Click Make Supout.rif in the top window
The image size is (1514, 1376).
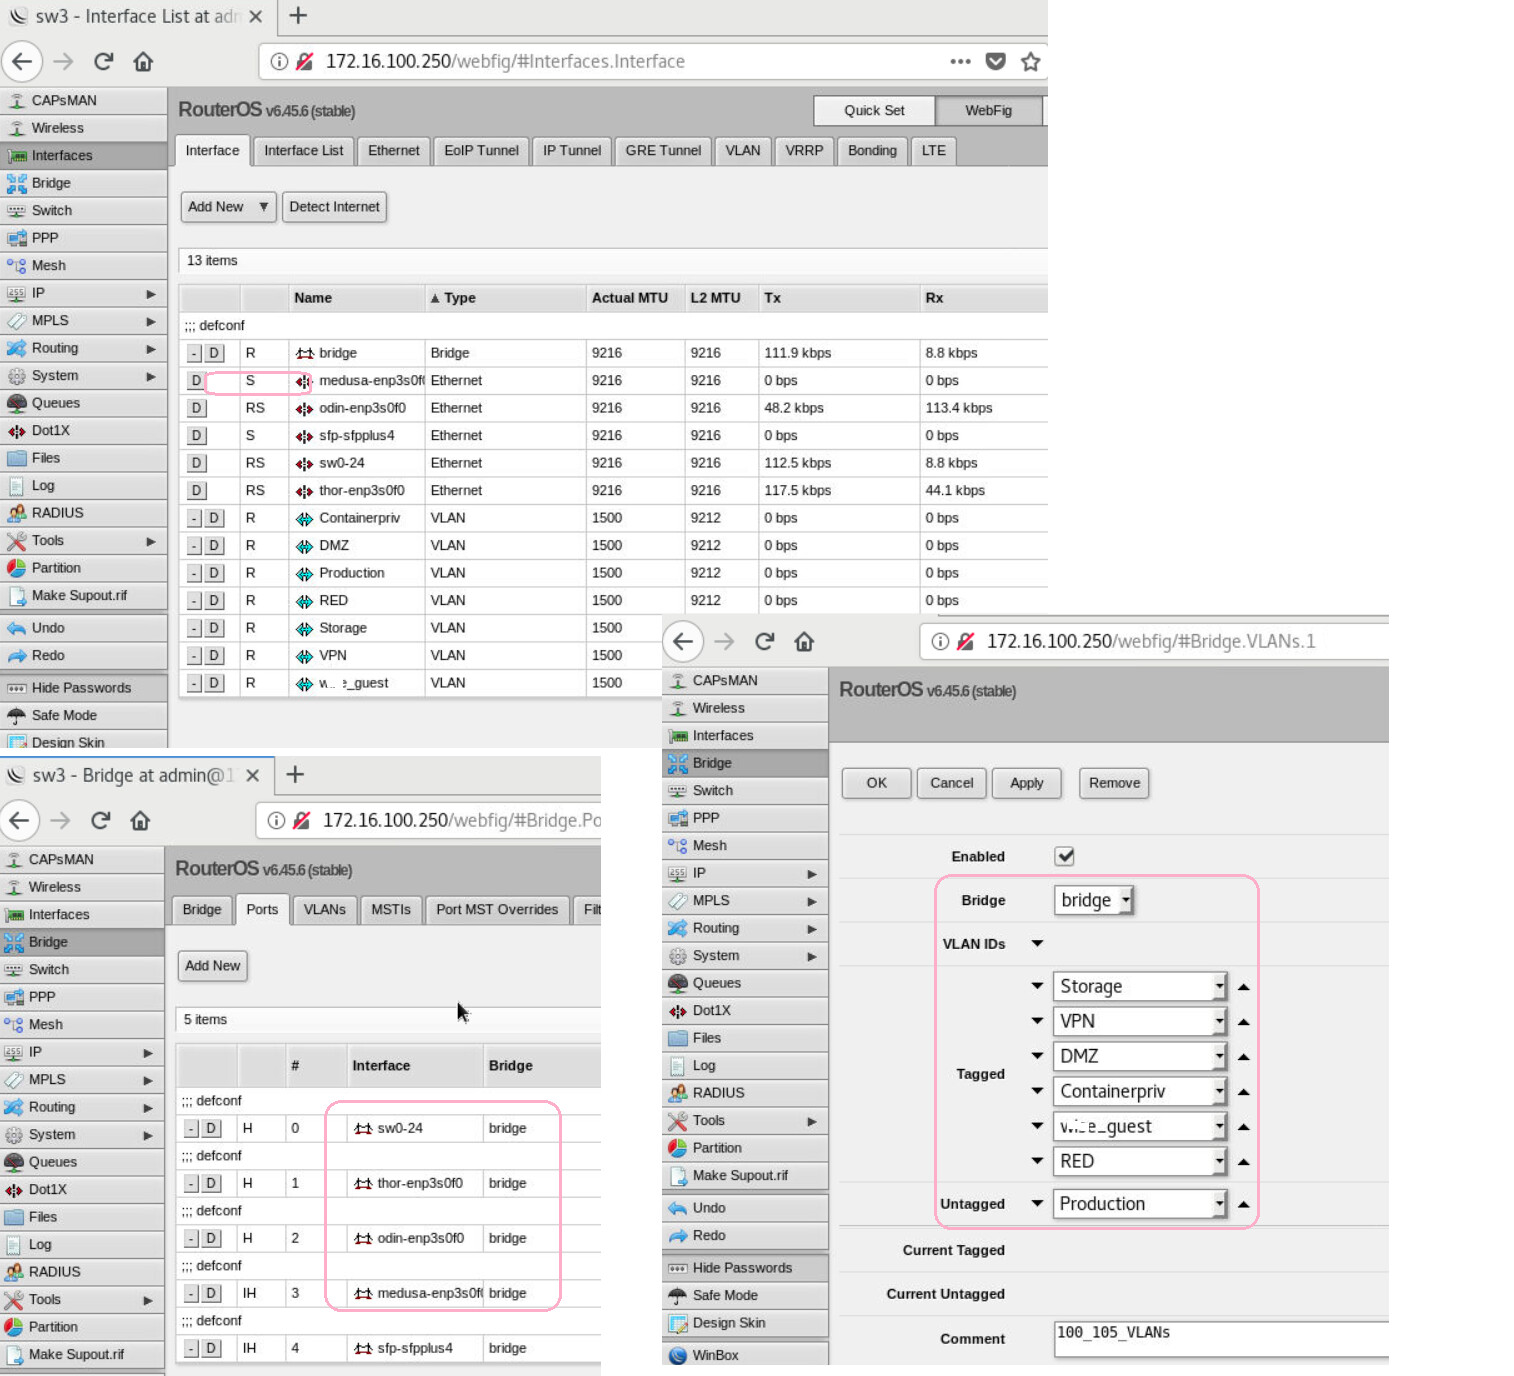[x=83, y=595]
